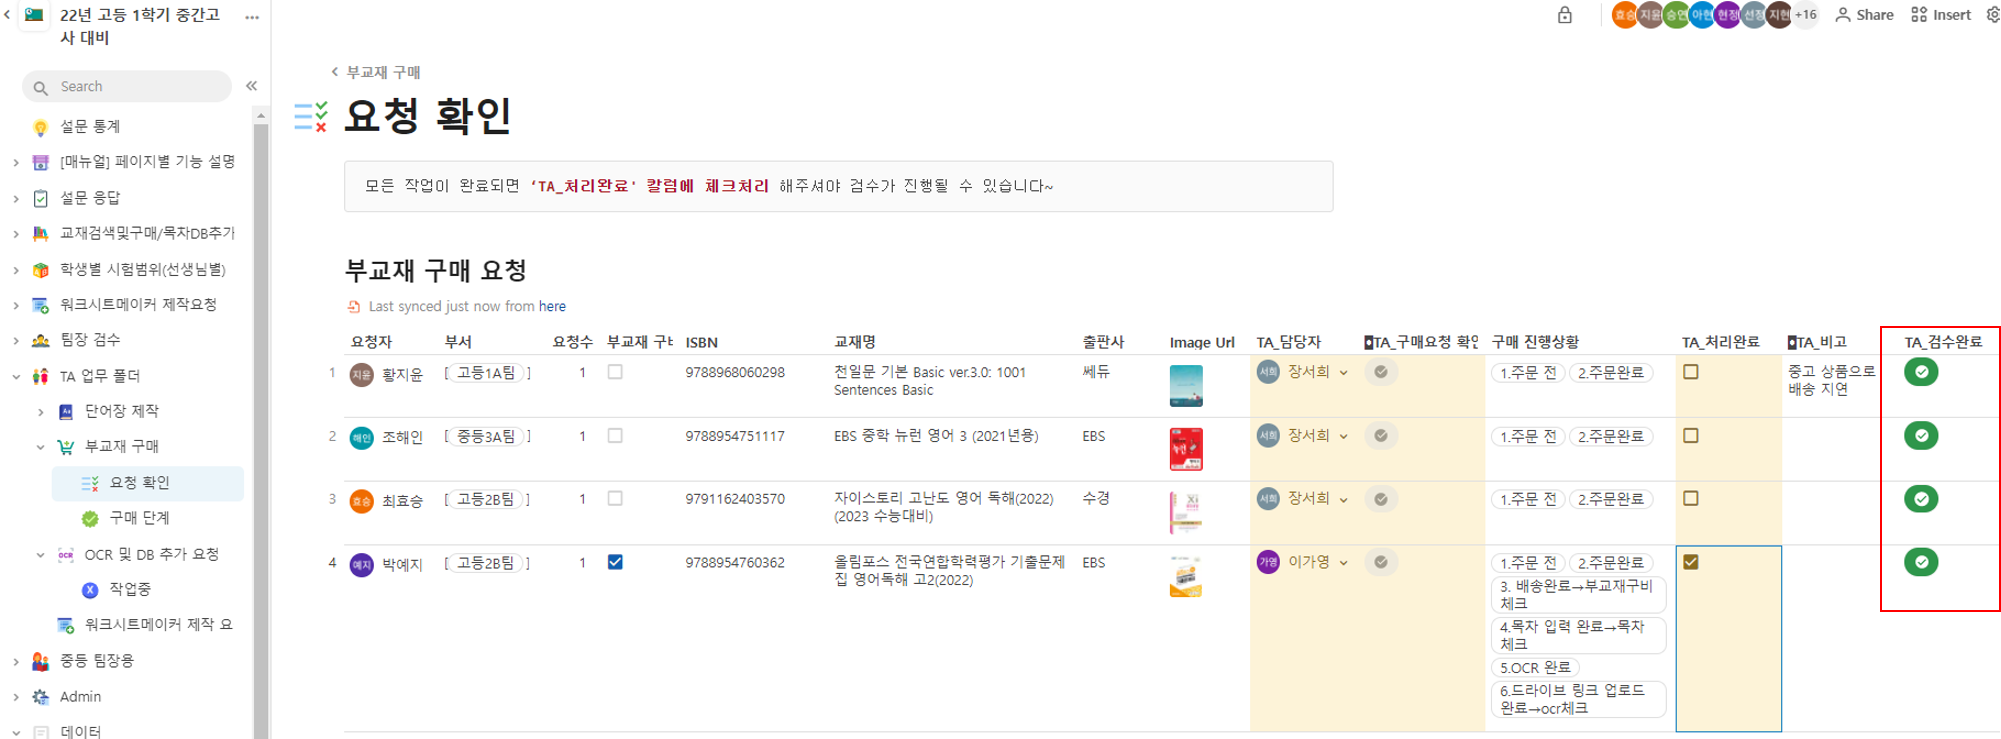
Task: Check TA_처리완료 for 최효송 row
Action: click(1691, 498)
